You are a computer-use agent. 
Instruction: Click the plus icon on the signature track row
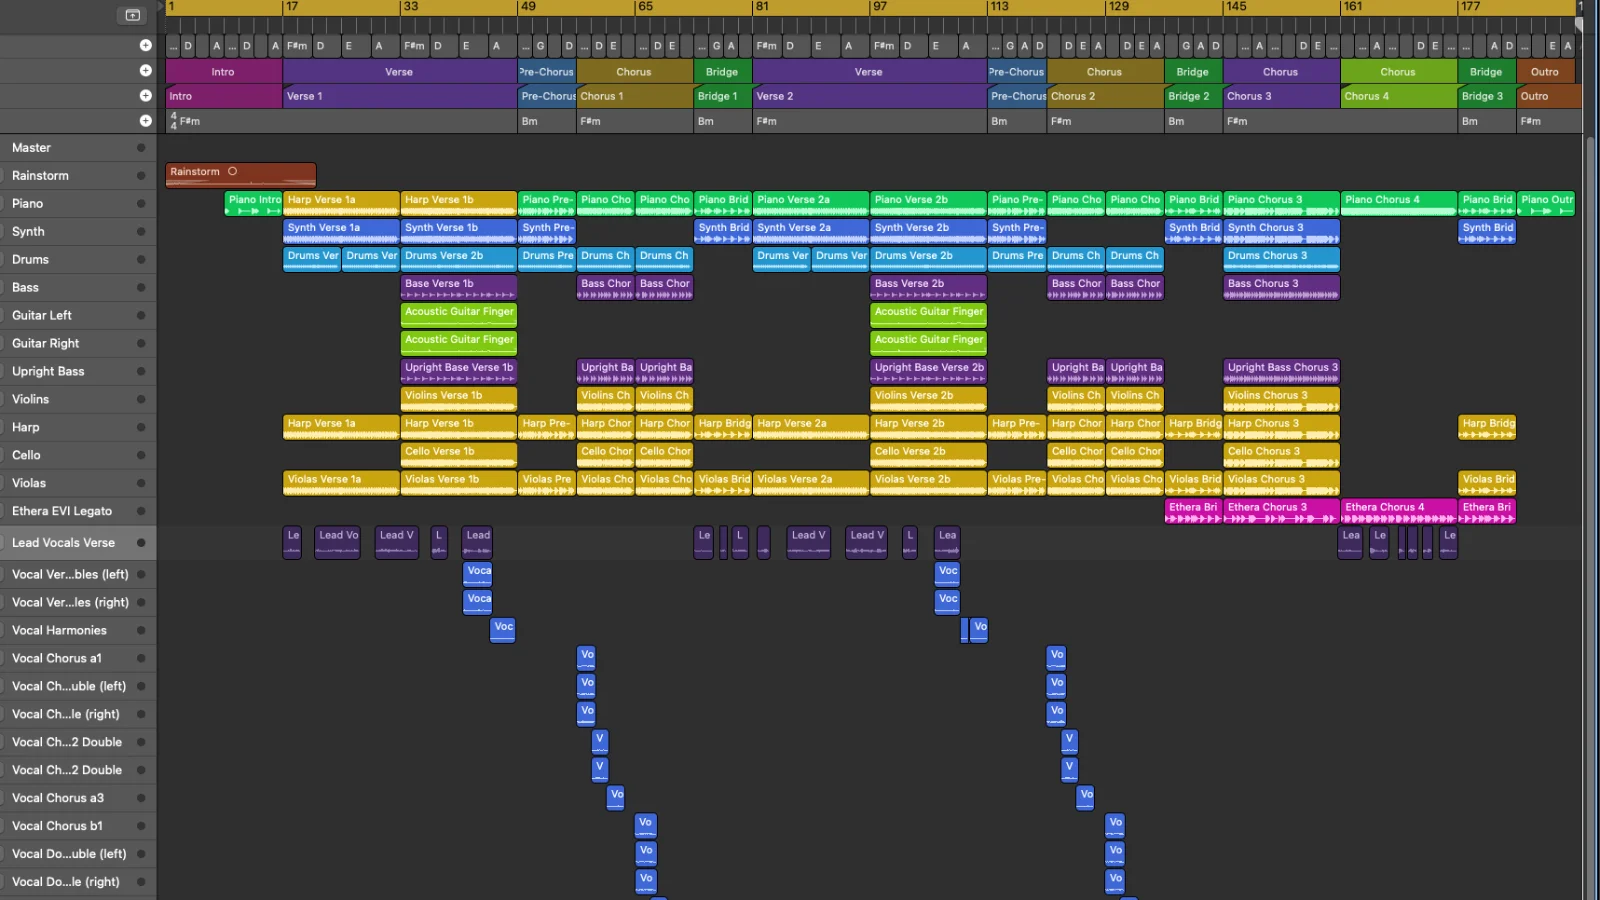click(x=146, y=121)
